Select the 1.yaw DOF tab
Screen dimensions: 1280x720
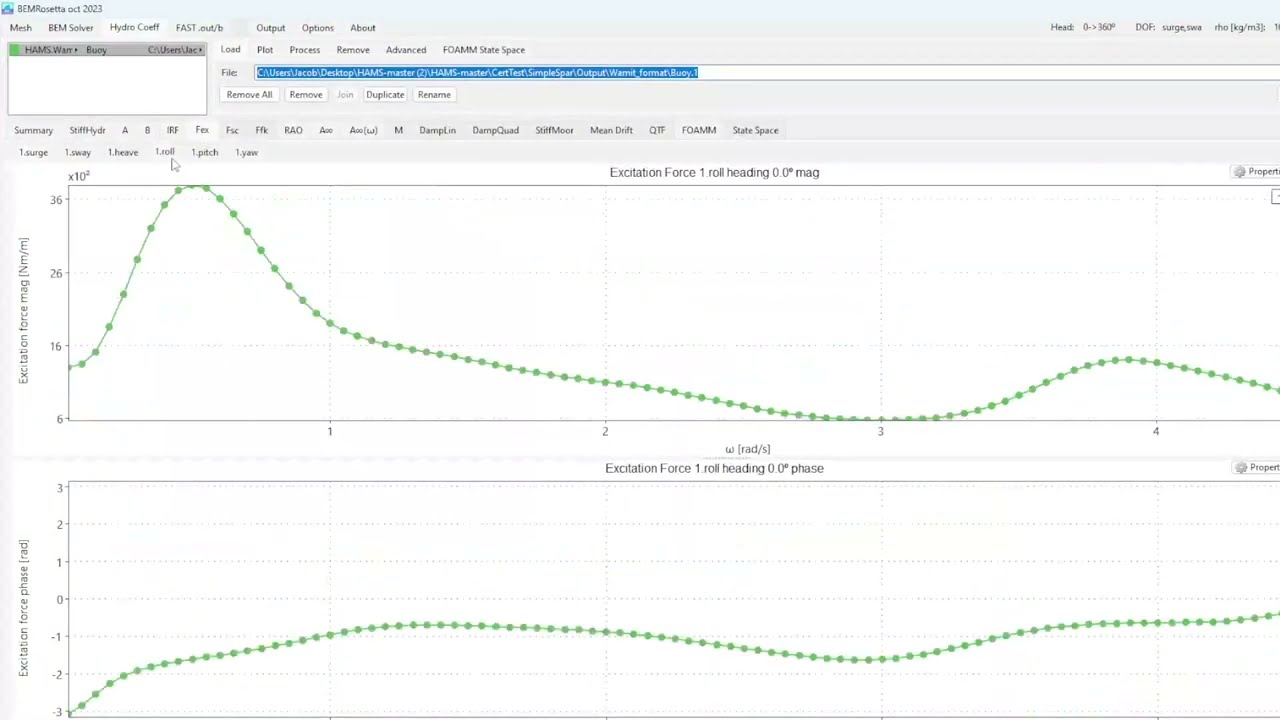point(247,153)
